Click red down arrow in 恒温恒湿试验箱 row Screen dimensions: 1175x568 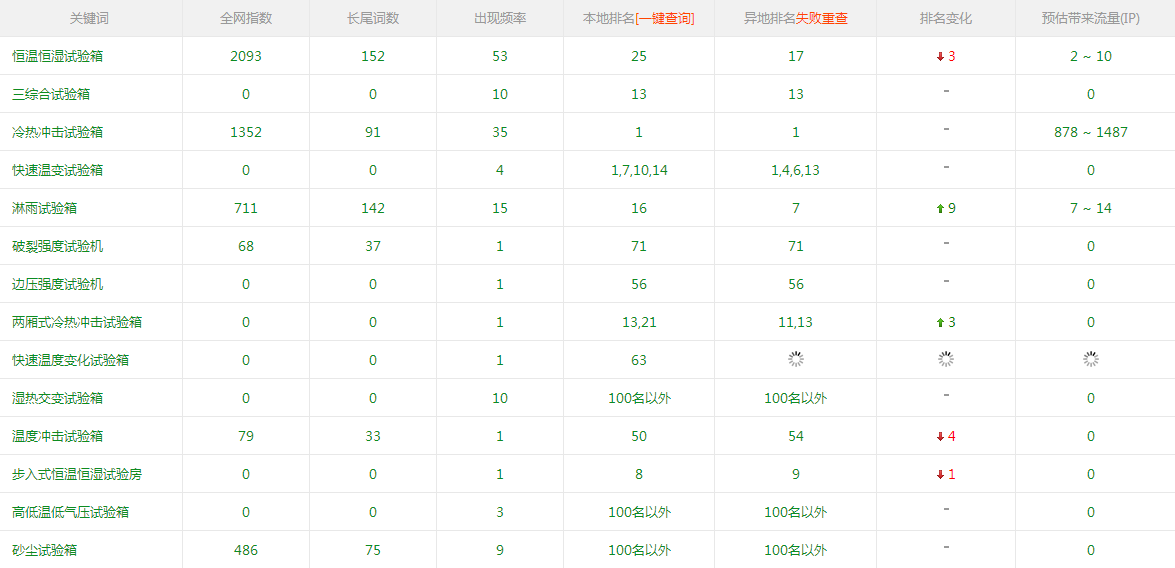pos(940,57)
